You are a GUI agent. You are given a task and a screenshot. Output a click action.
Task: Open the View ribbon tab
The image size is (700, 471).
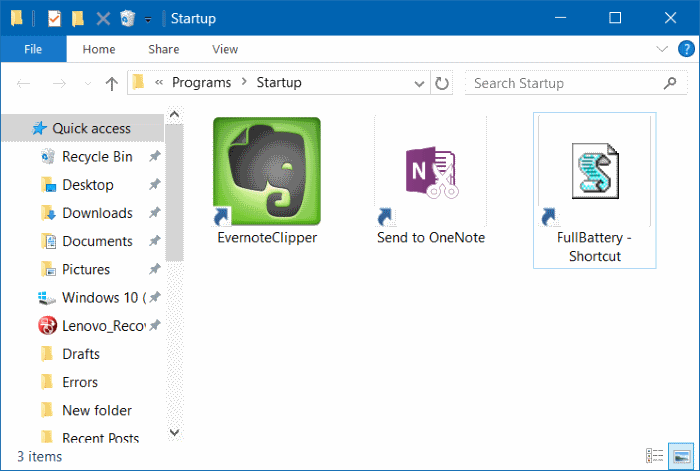[225, 49]
